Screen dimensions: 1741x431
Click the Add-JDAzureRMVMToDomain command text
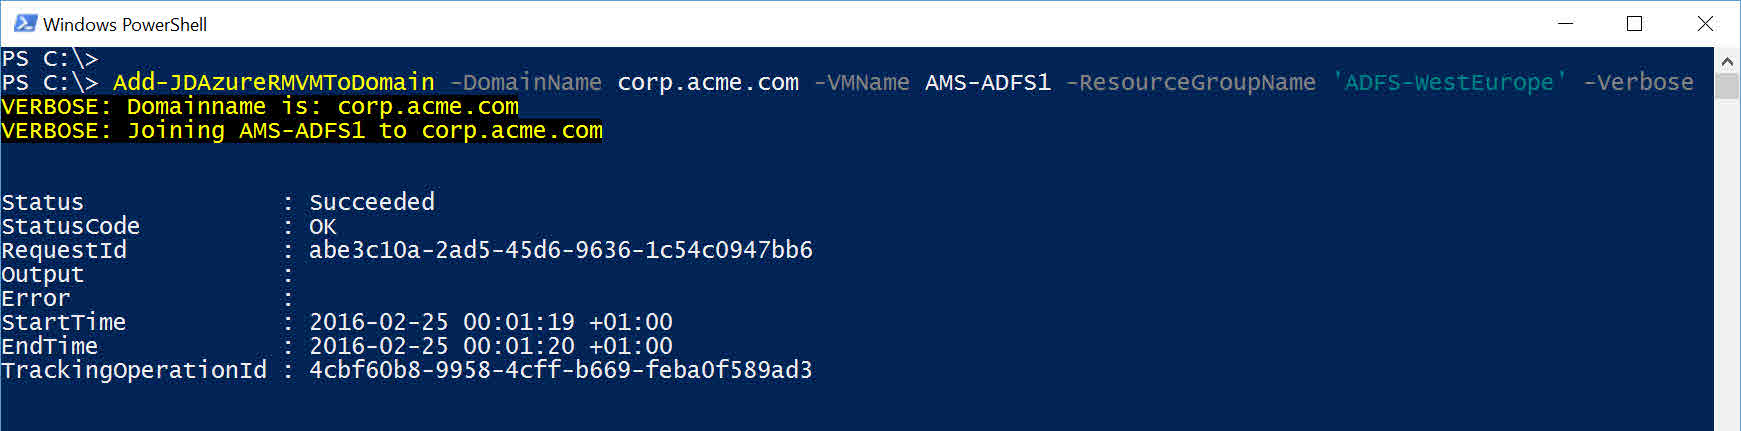coord(273,82)
